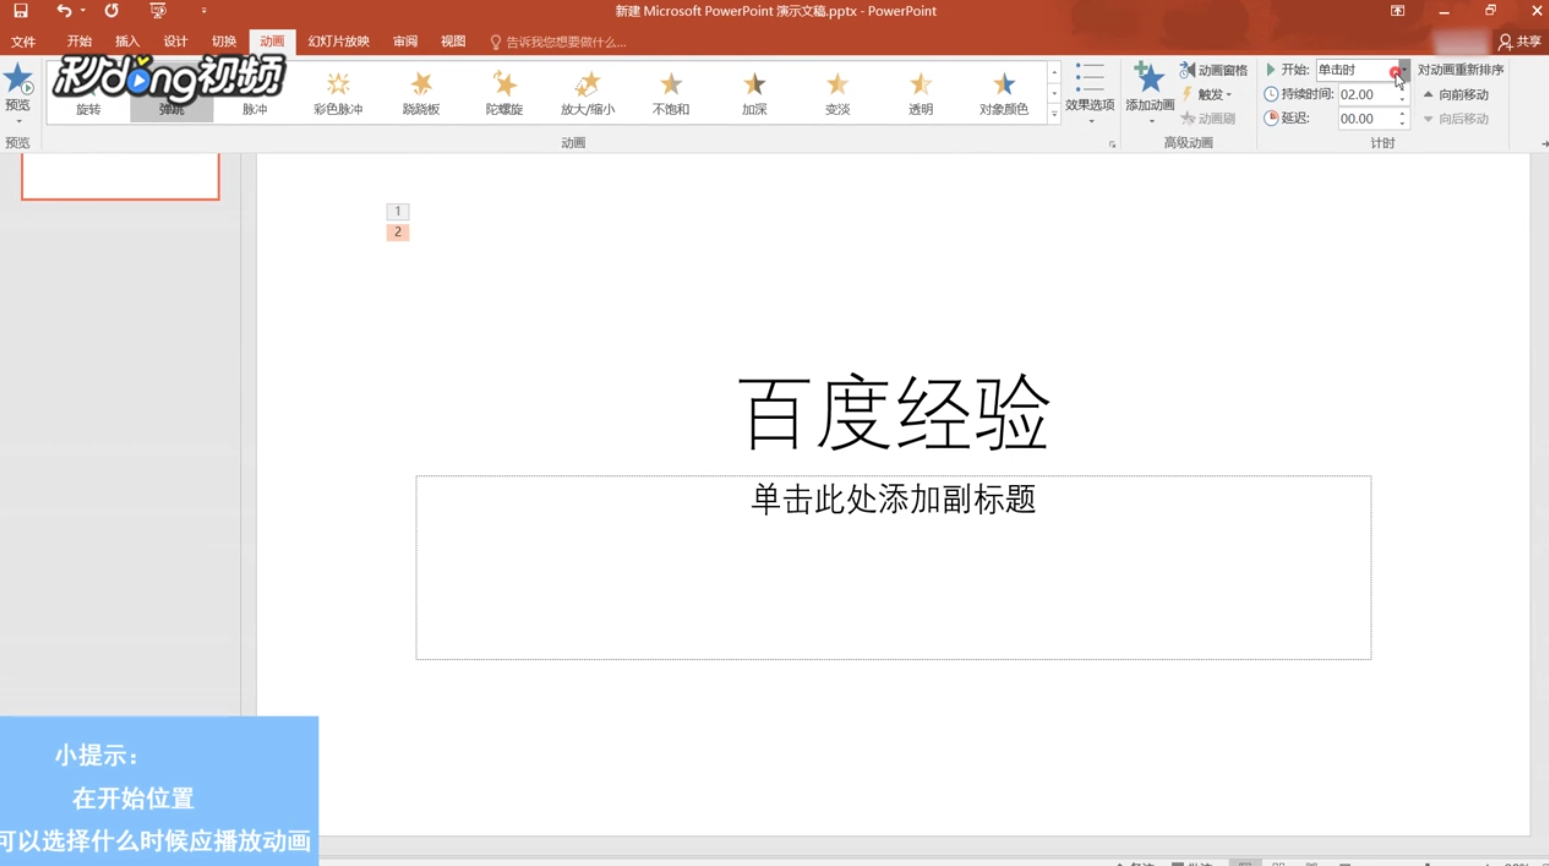Undo the last action
Viewport: 1549px width, 866px height.
[x=64, y=11]
